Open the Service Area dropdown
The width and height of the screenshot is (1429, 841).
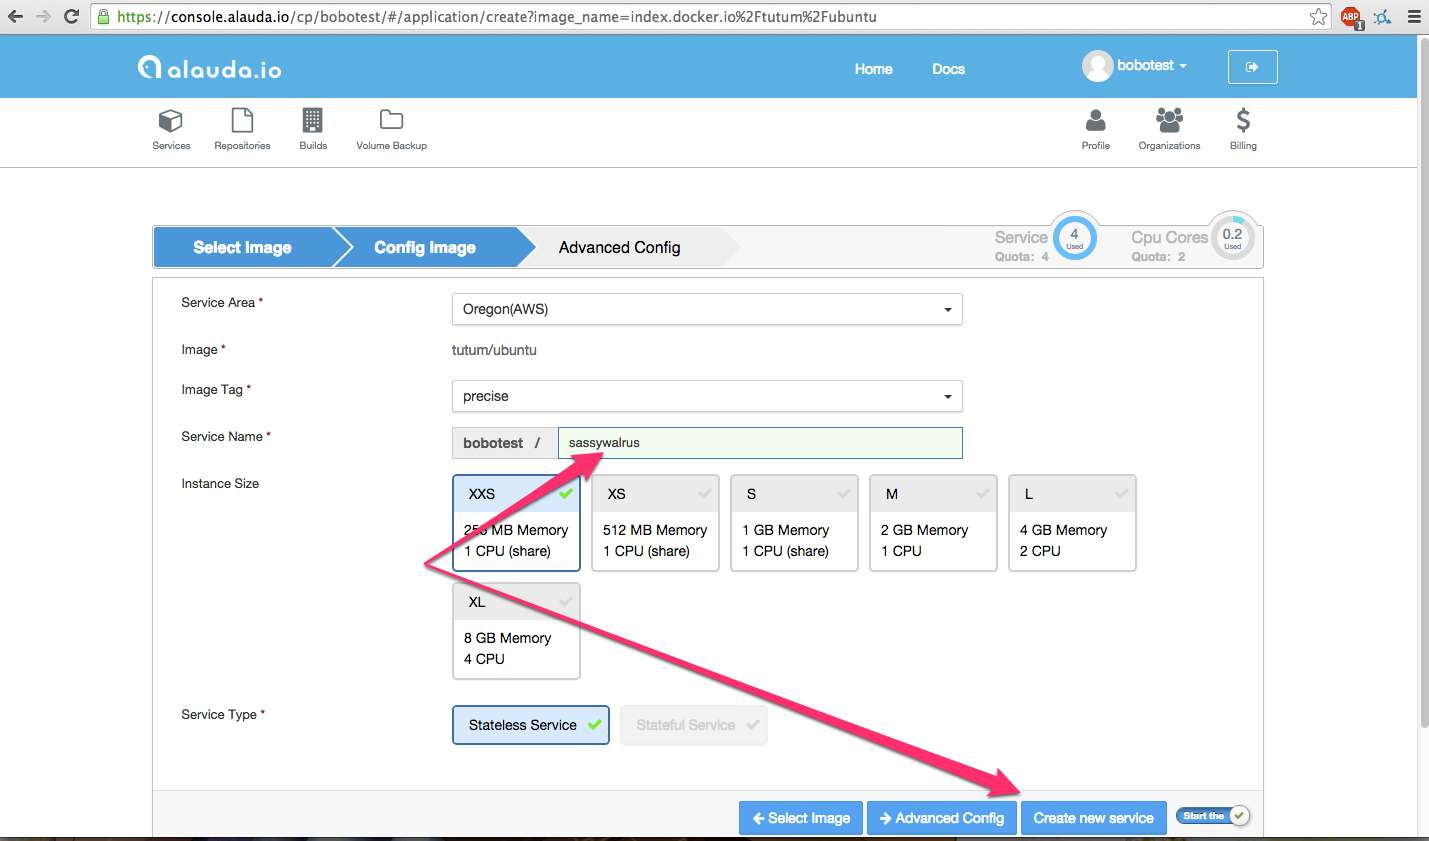pyautogui.click(x=707, y=309)
